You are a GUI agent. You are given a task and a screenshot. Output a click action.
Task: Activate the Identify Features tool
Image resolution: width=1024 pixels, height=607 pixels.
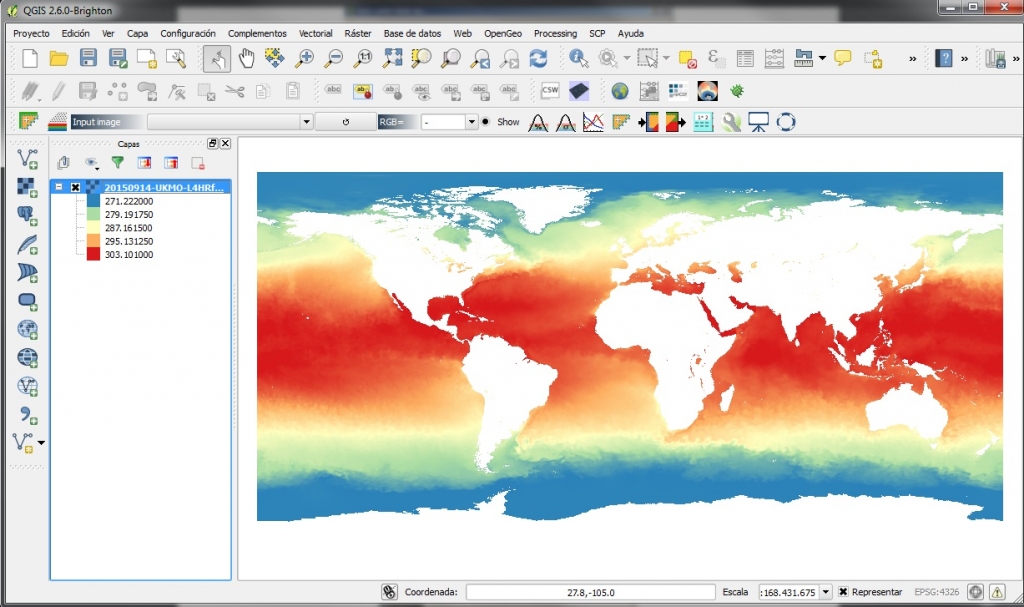579,59
